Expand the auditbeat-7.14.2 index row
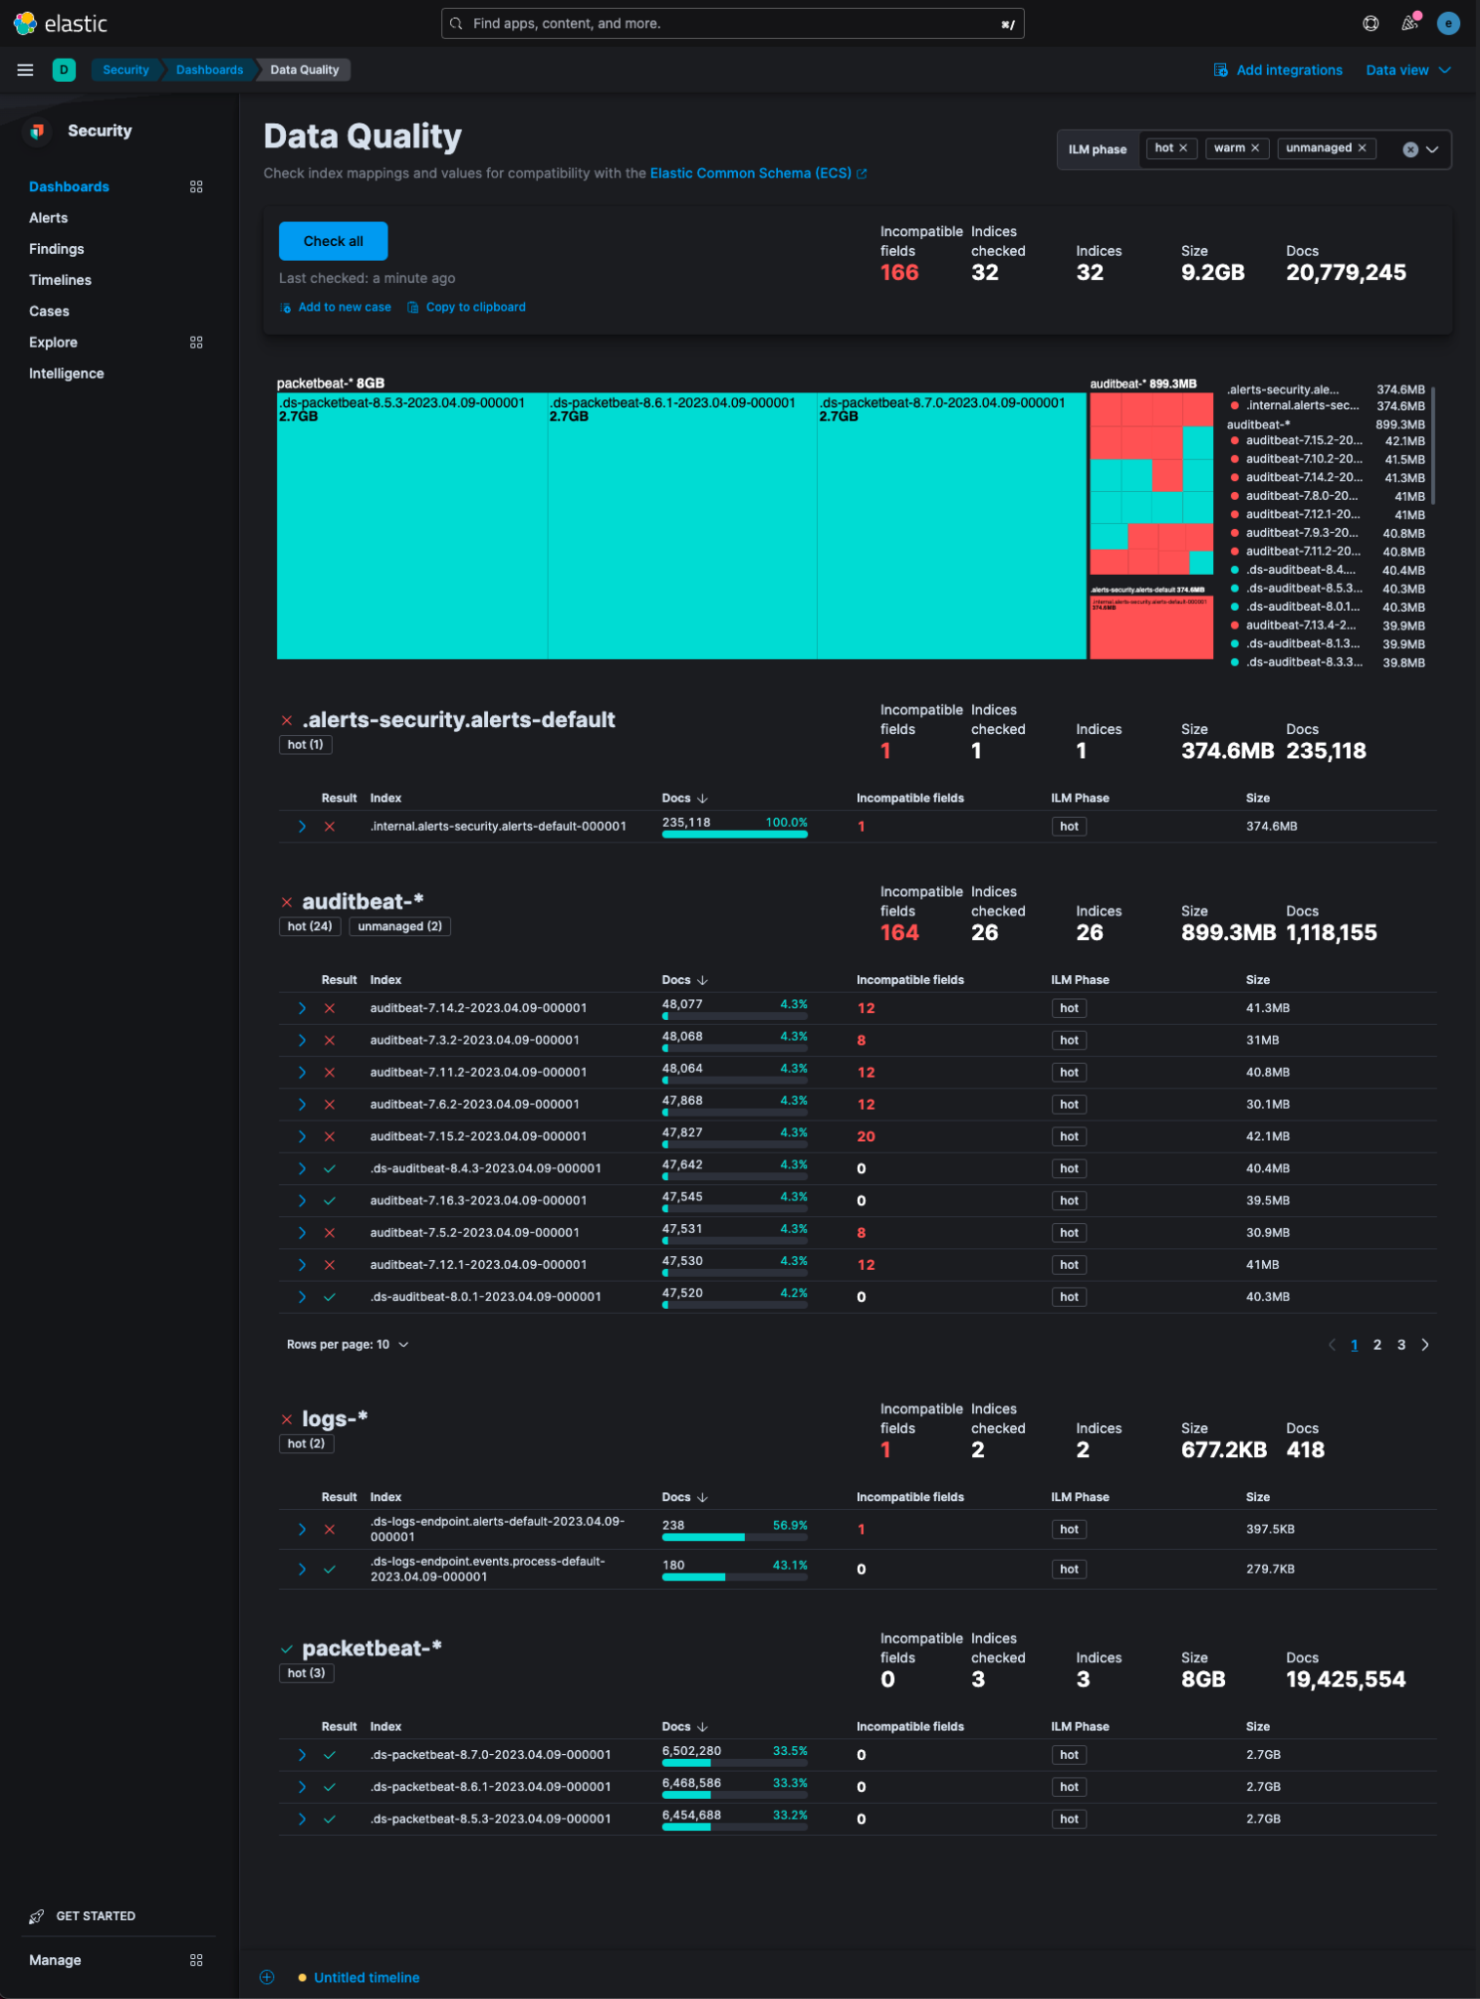 pyautogui.click(x=302, y=1008)
